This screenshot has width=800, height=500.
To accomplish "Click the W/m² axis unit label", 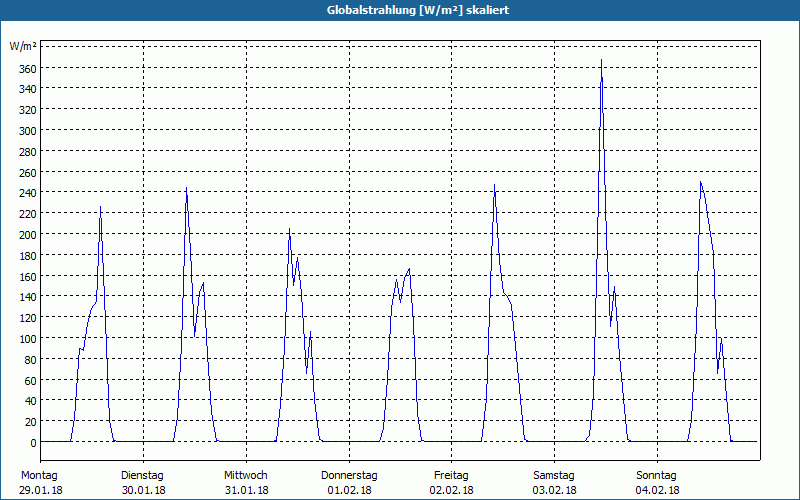I will click(x=23, y=46).
